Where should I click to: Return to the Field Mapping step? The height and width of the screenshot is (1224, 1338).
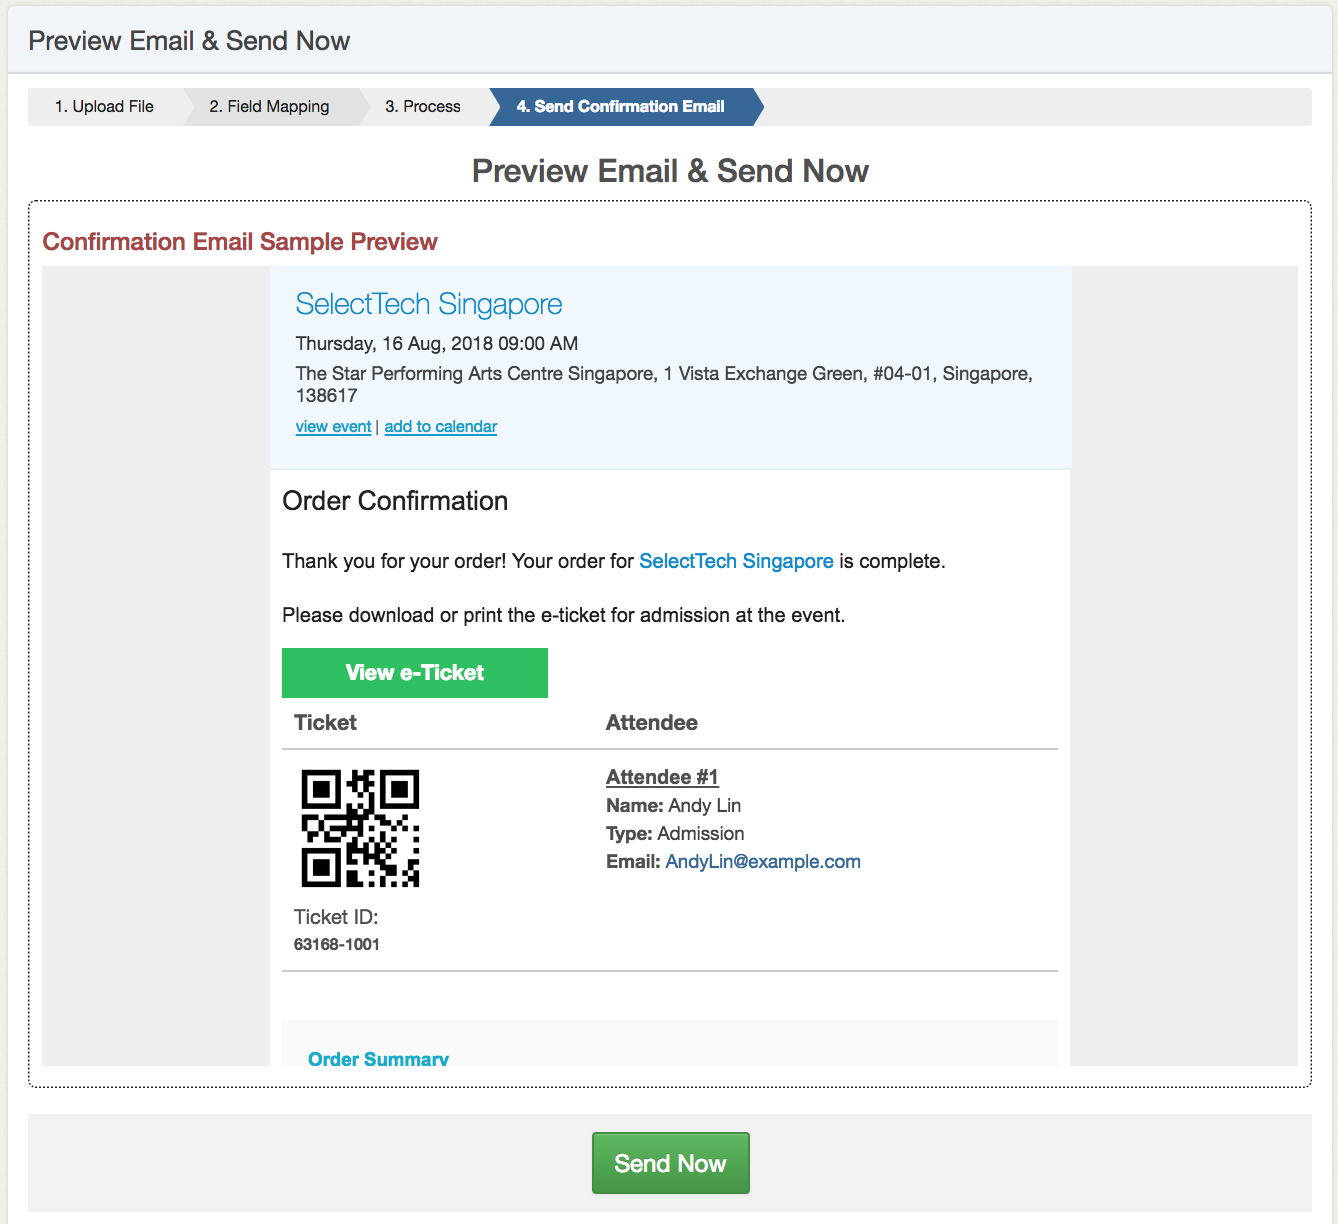pos(269,107)
